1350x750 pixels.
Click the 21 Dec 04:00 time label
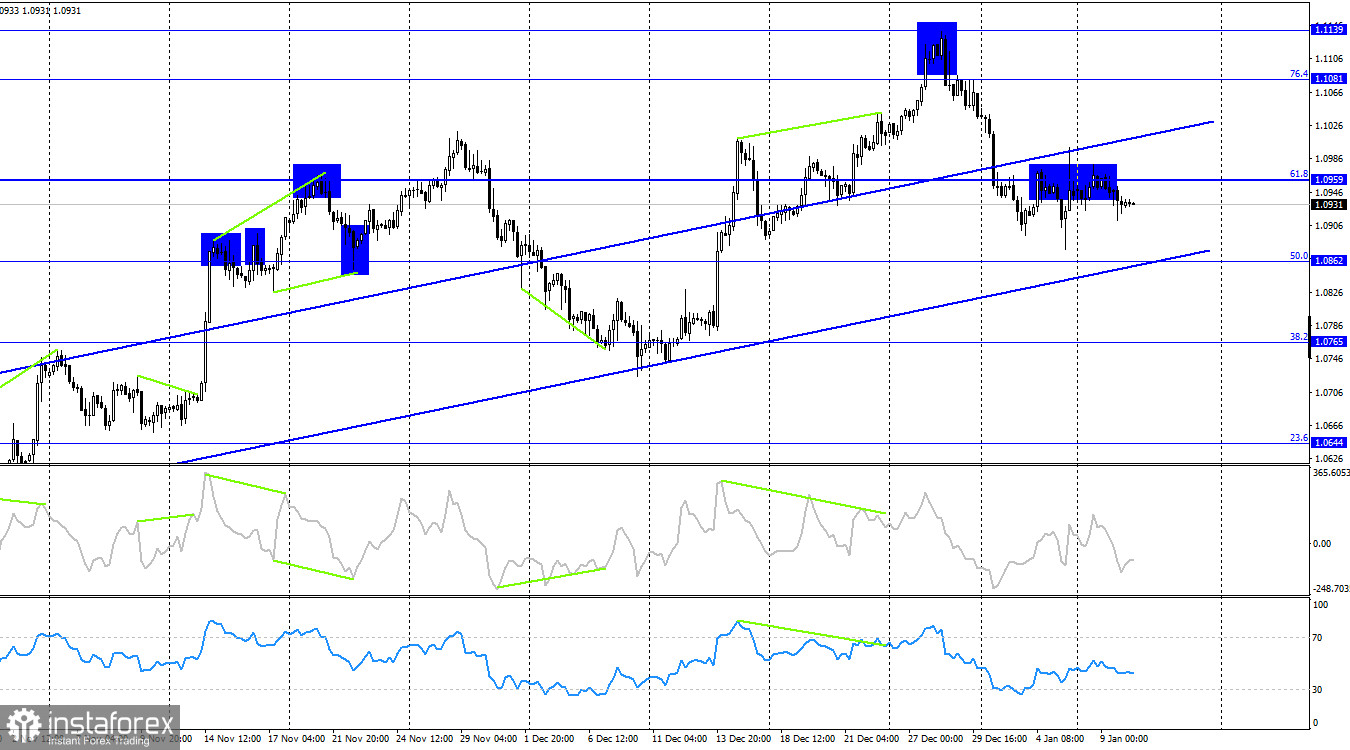pos(874,739)
